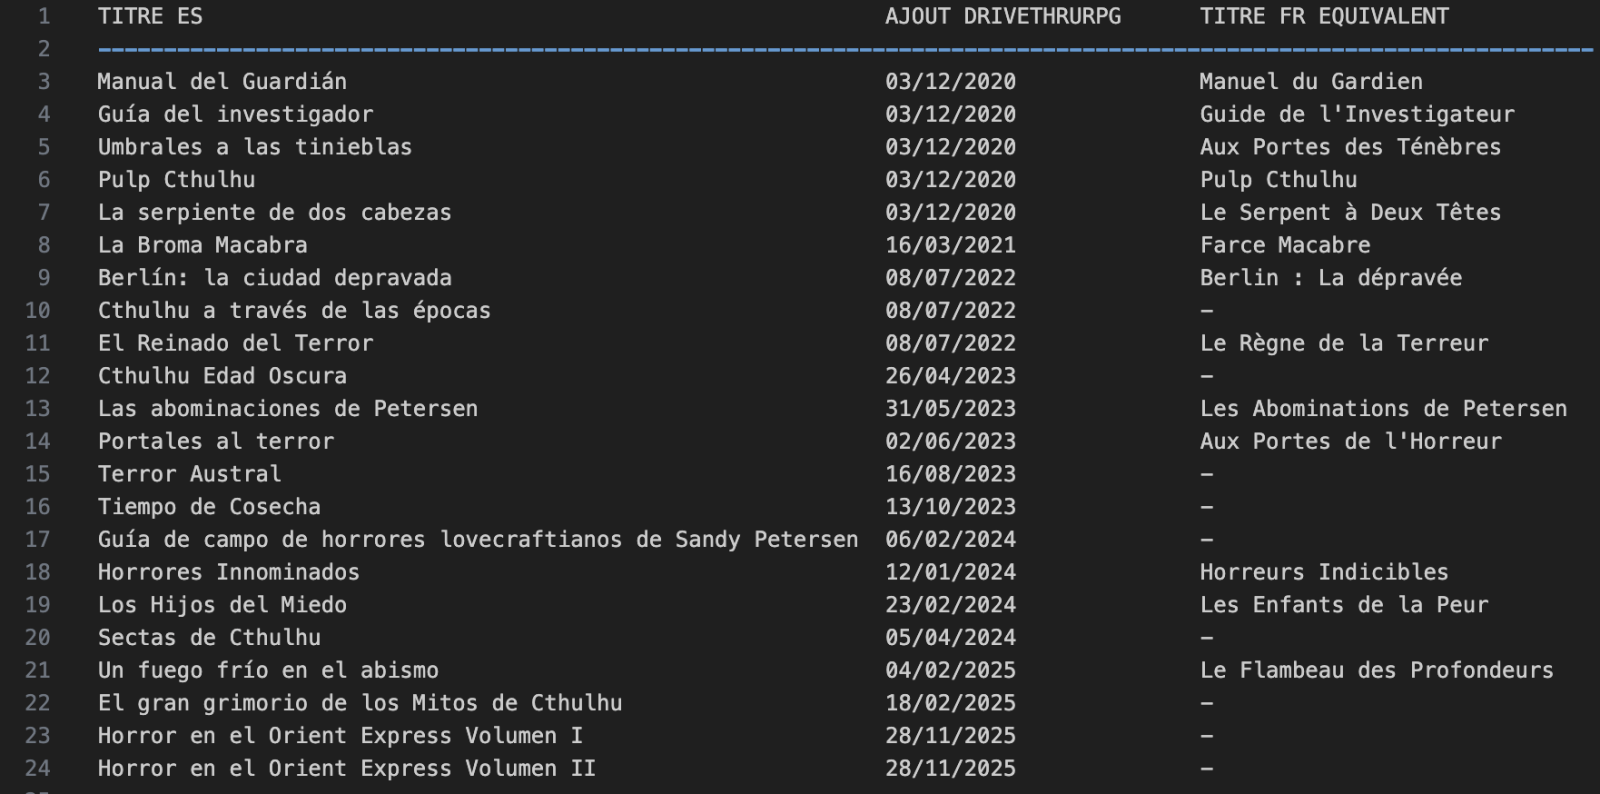Click "Pulp Cthulhu" in the Spanish title column
This screenshot has width=1600, height=794.
point(176,180)
